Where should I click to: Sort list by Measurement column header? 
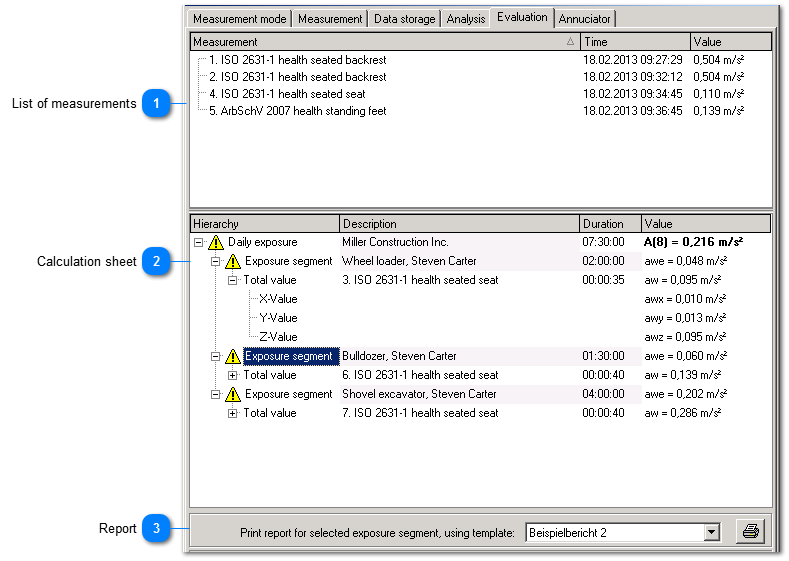tap(380, 42)
